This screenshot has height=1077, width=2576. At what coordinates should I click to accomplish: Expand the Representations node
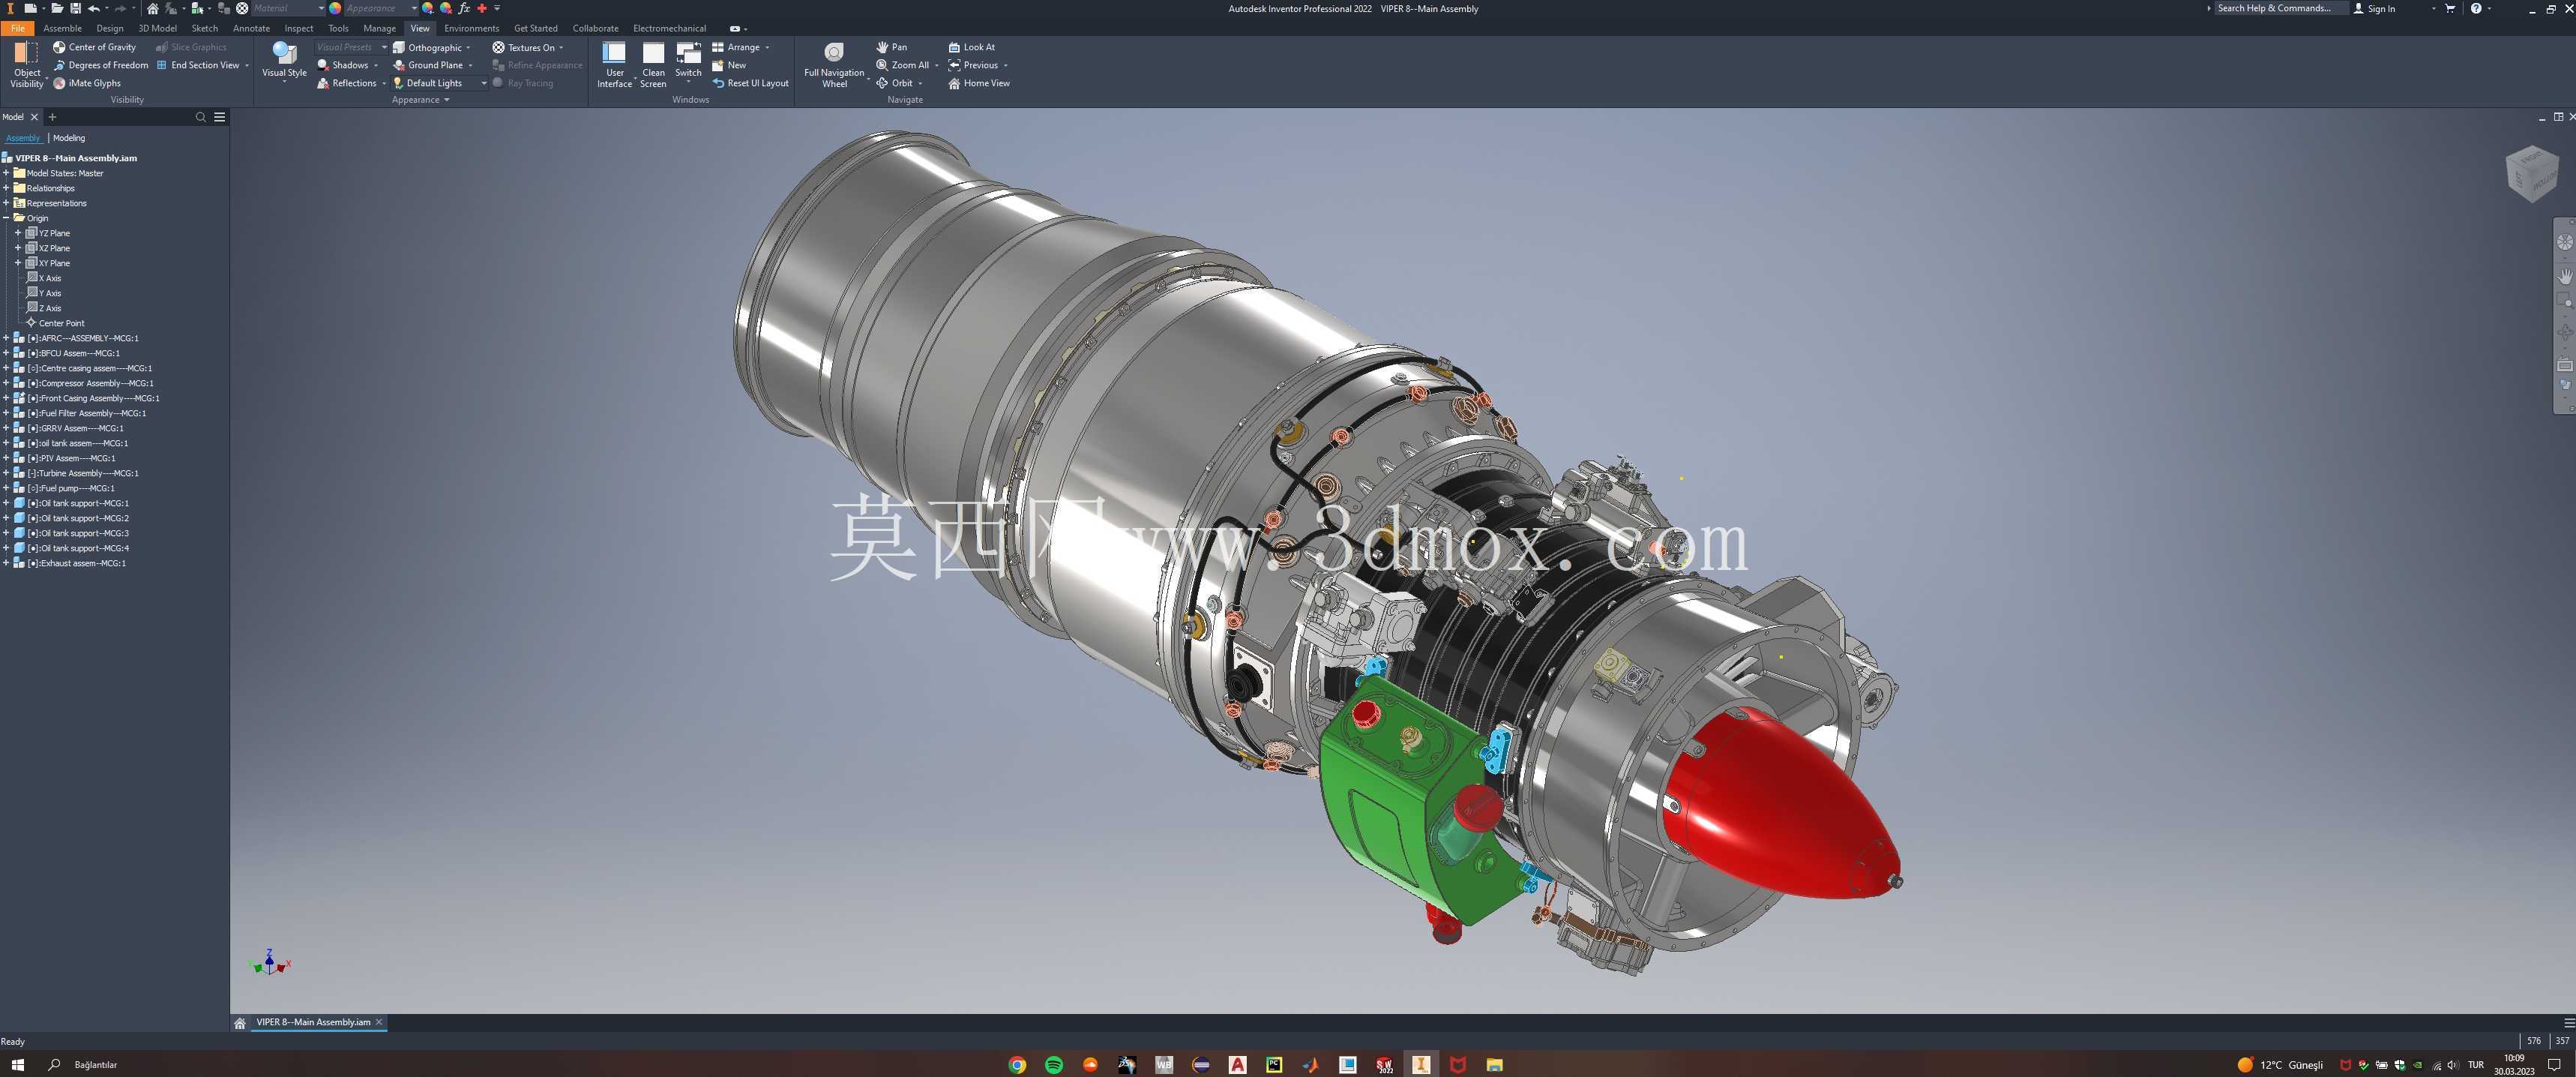[x=6, y=203]
